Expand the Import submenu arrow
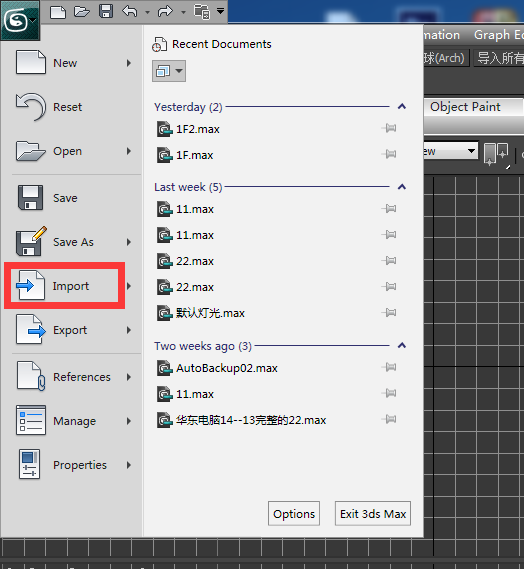The height and width of the screenshot is (569, 524). pos(129,286)
